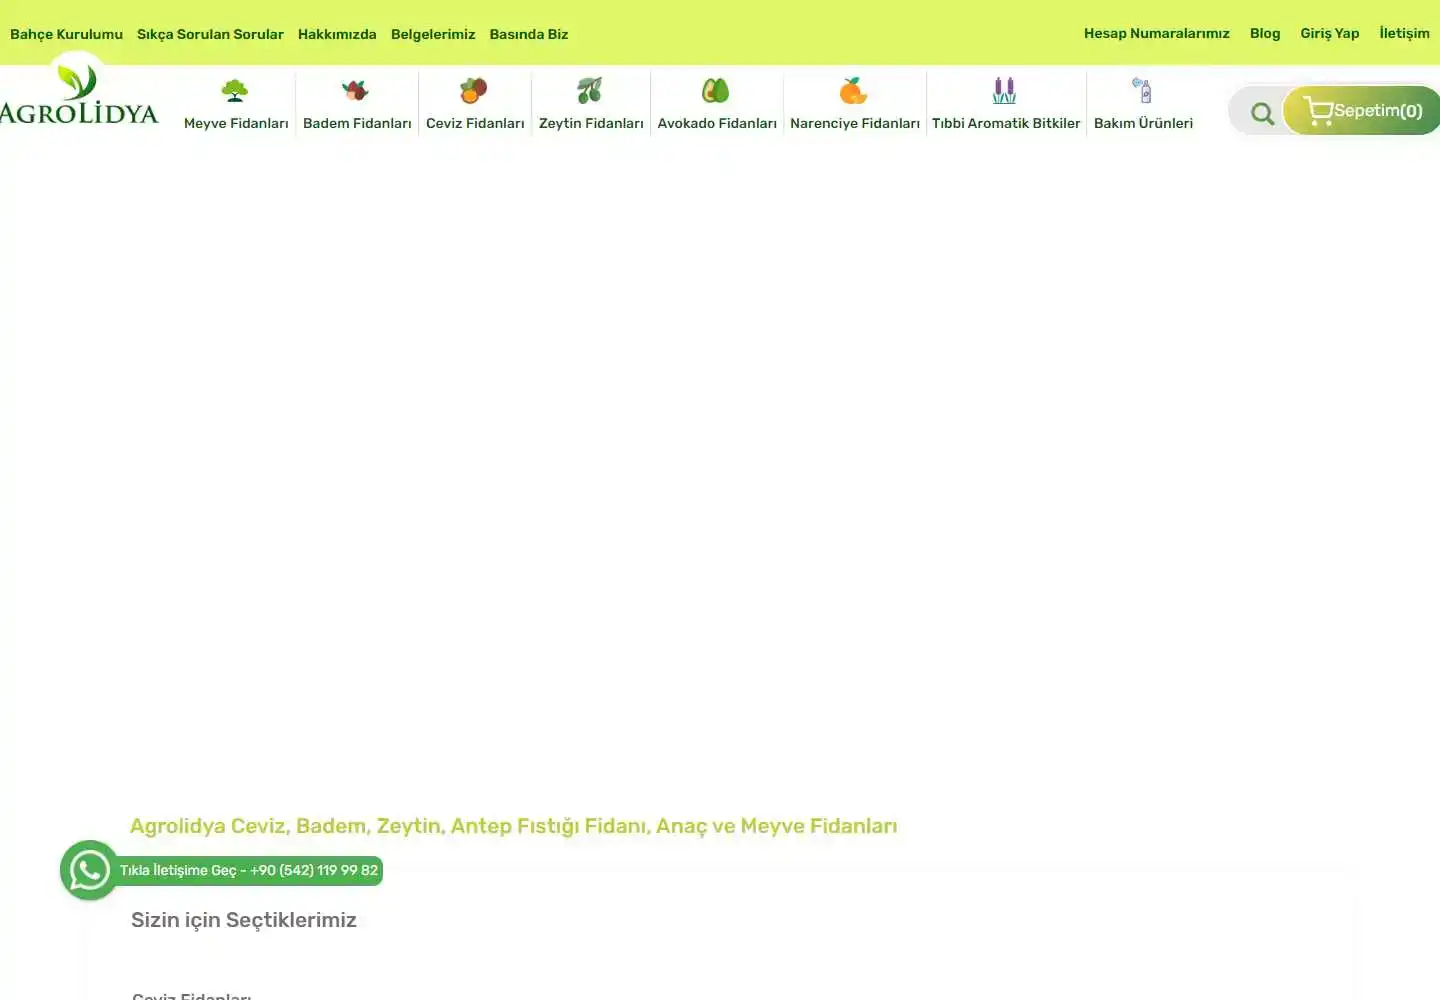Click the shopping cart icon
The width and height of the screenshot is (1440, 1000).
[1318, 111]
